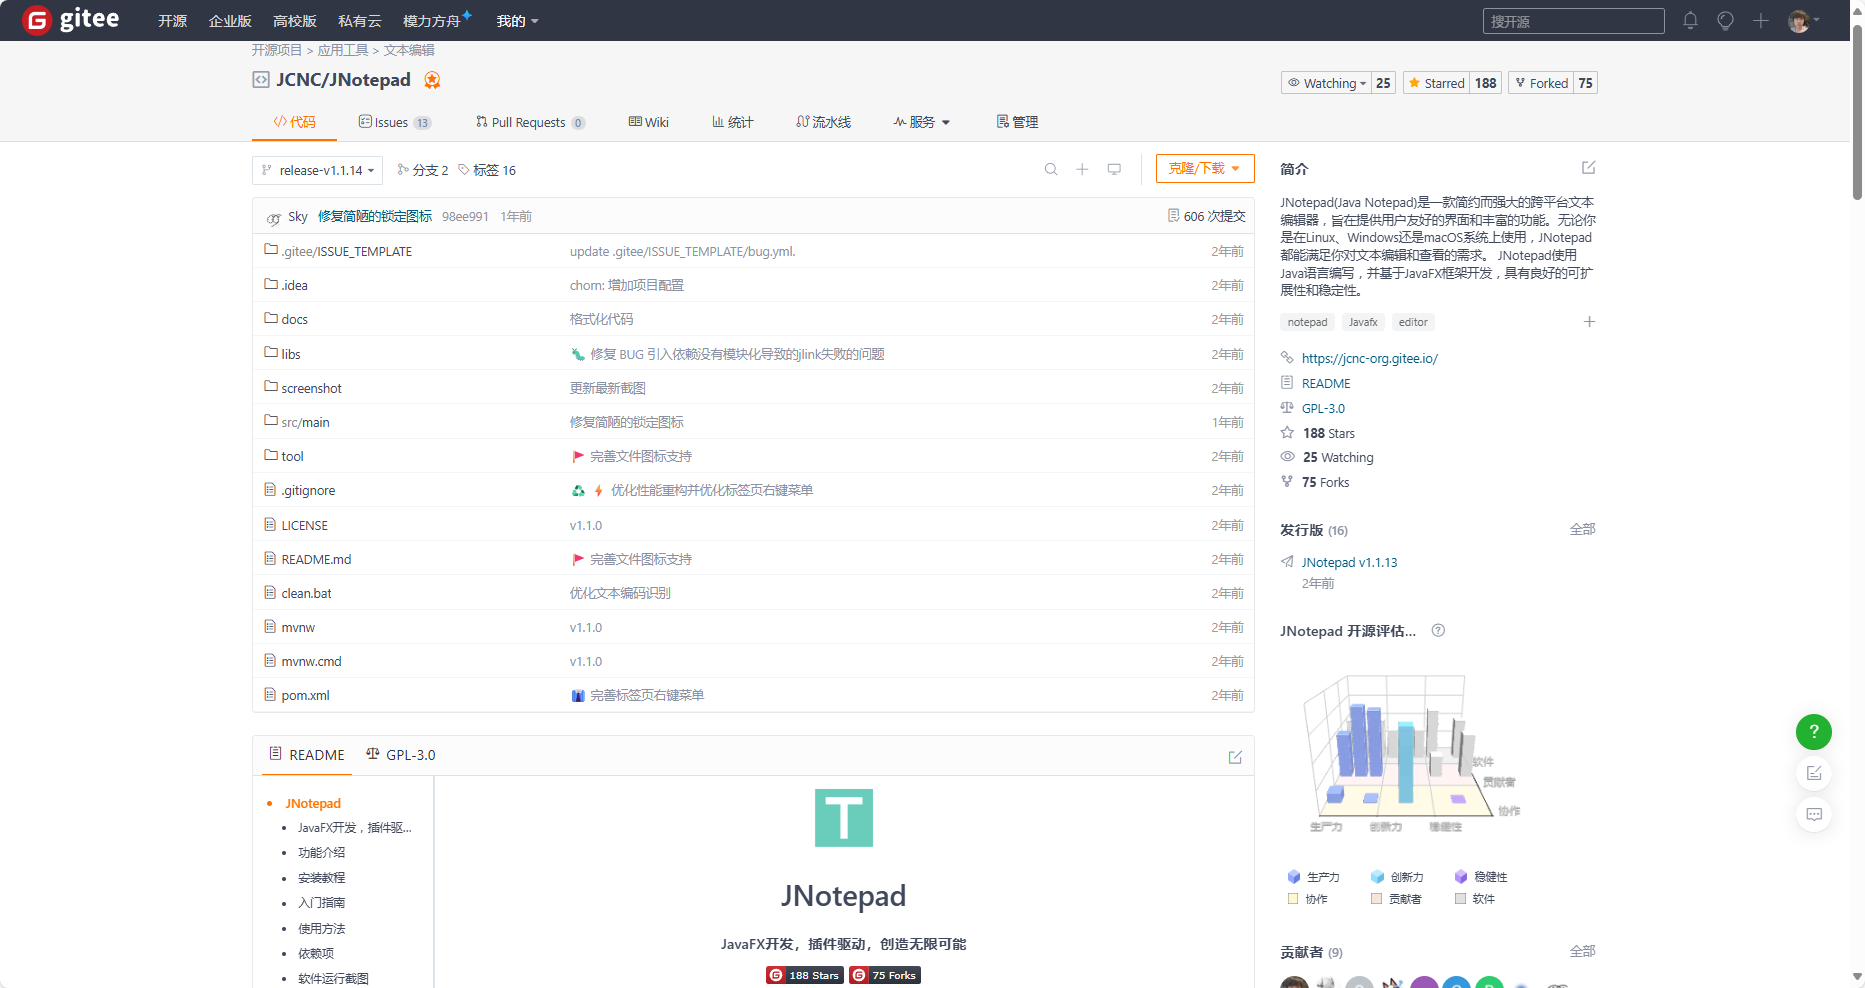Switch to the Issues tab
The image size is (1865, 988).
393,123
